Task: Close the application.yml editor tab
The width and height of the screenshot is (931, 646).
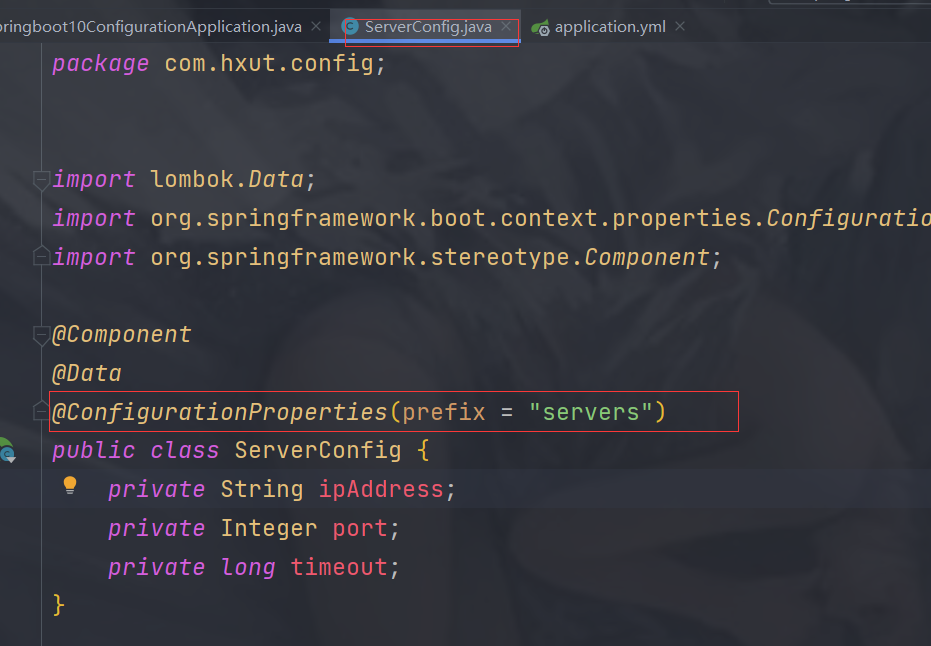Action: (x=680, y=27)
